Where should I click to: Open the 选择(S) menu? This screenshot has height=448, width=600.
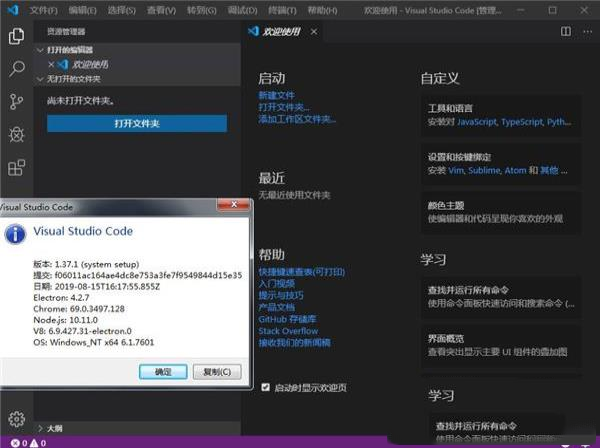[122, 10]
